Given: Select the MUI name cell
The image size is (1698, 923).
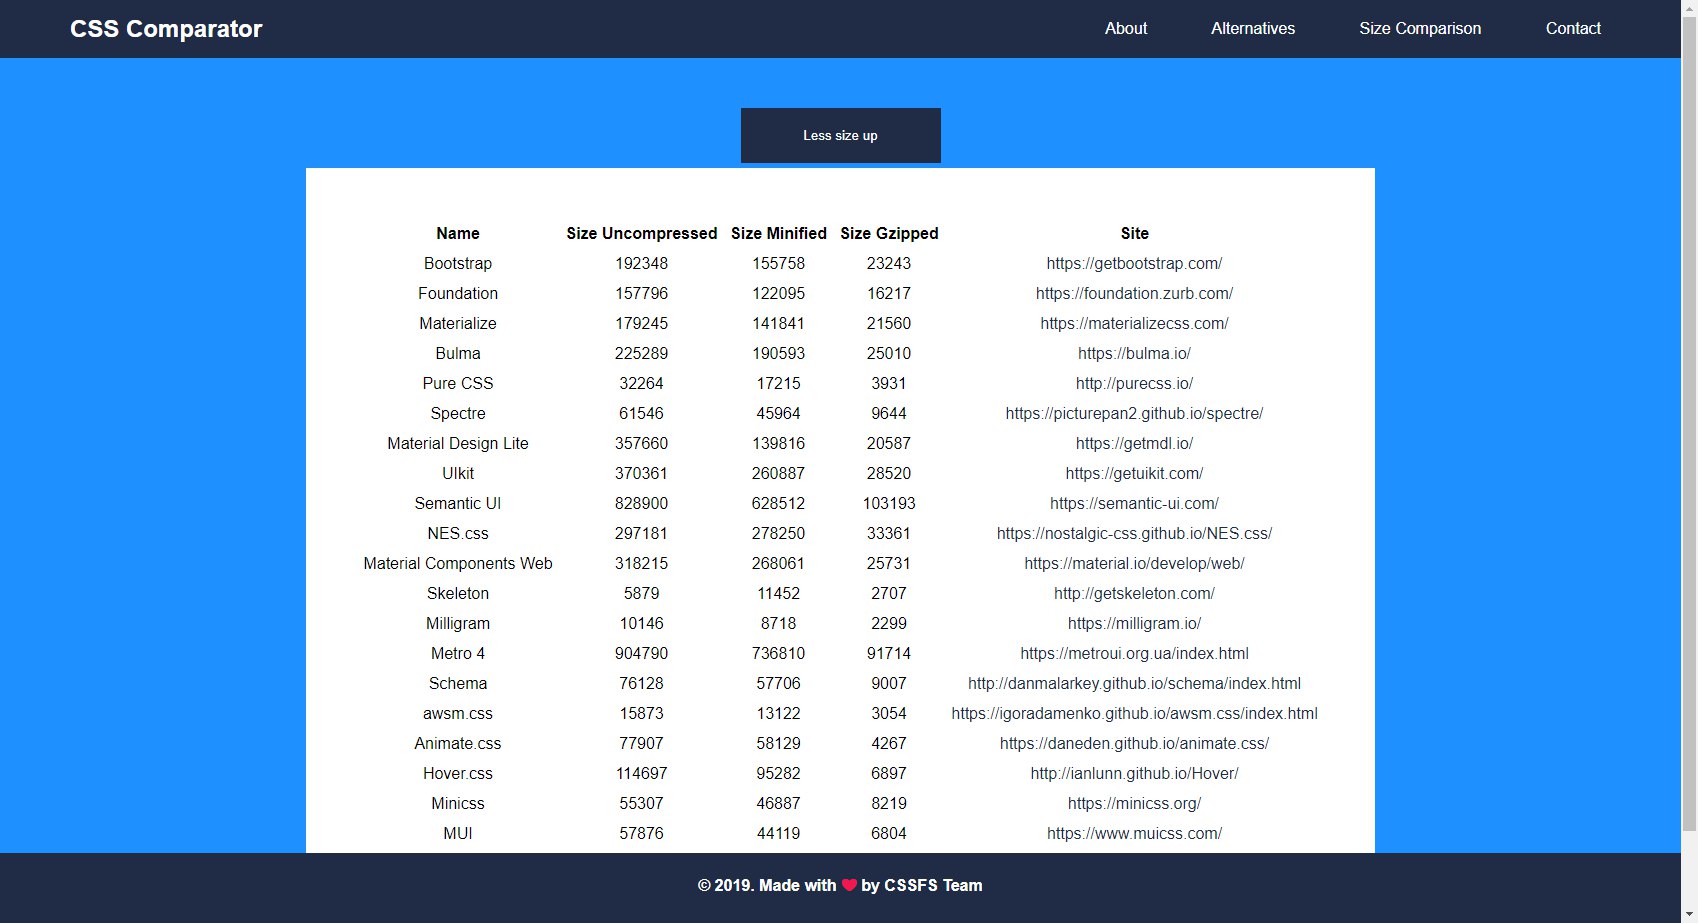Looking at the screenshot, I should point(458,833).
